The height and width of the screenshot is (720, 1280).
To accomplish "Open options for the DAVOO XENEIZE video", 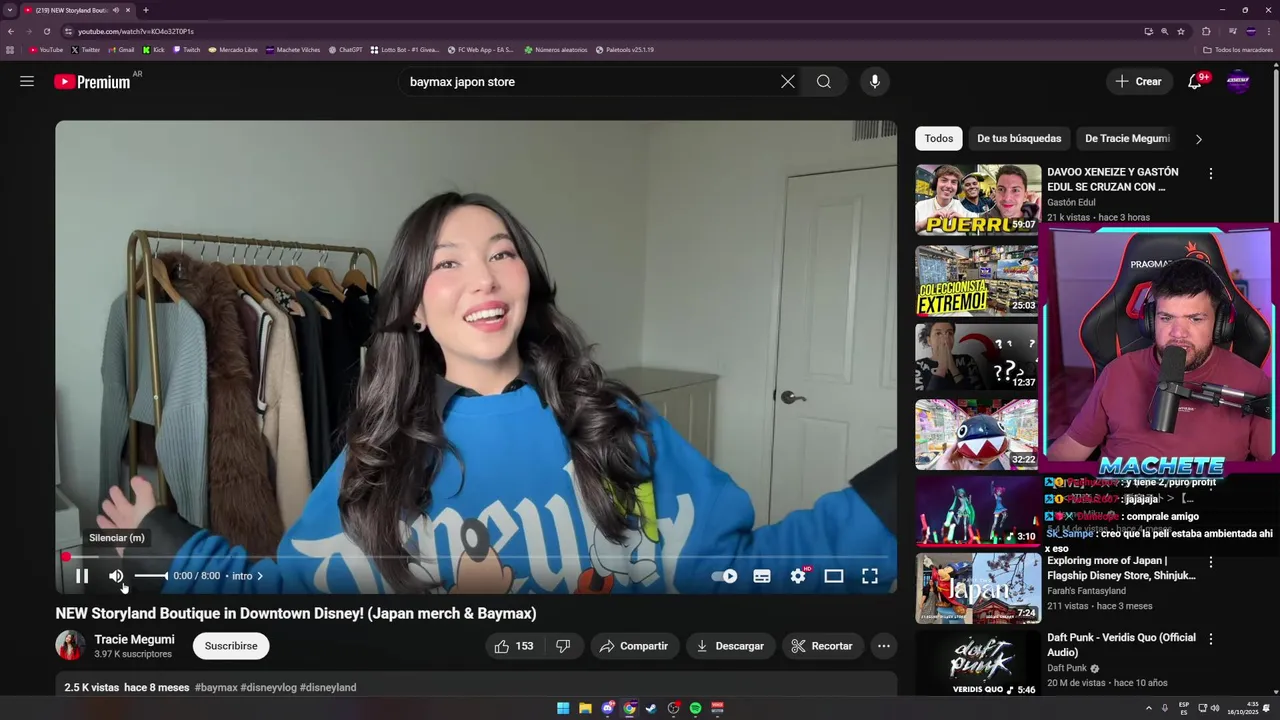I will click(x=1211, y=174).
